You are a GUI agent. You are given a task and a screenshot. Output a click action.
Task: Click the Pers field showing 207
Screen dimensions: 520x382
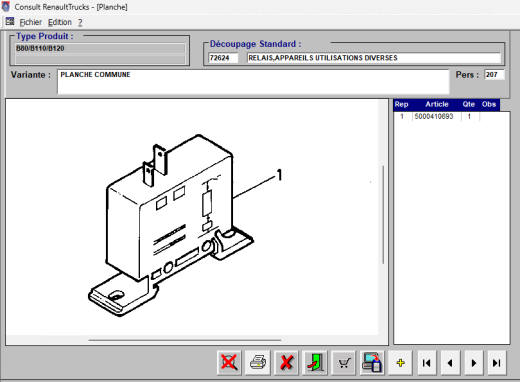point(494,75)
